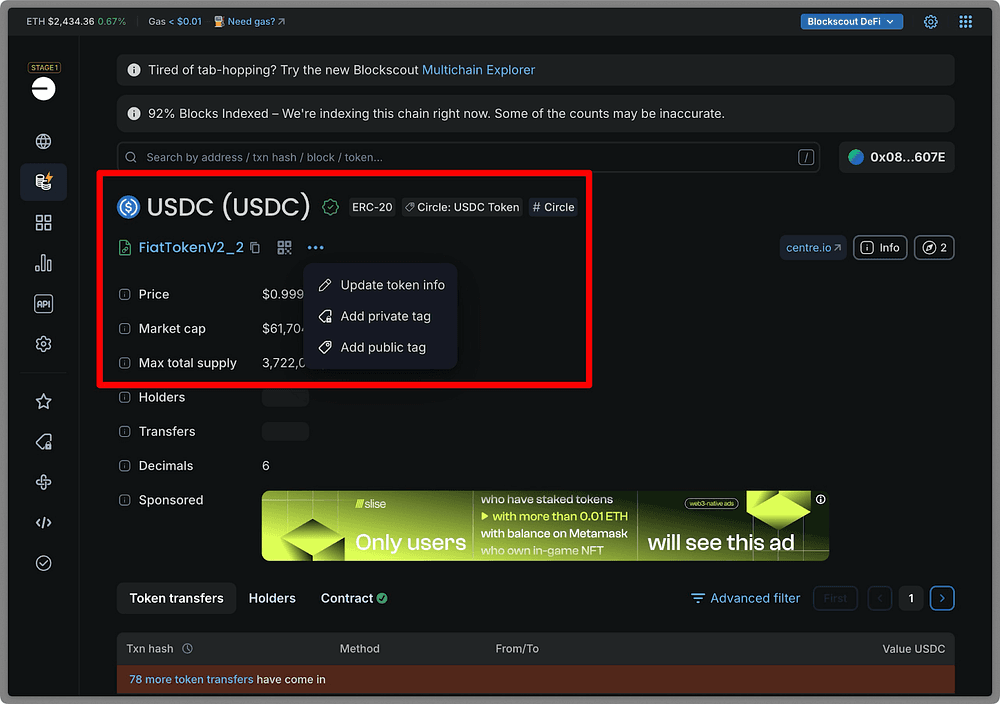Open charts and stats sidebar icon
This screenshot has width=1000, height=704.
[43, 263]
